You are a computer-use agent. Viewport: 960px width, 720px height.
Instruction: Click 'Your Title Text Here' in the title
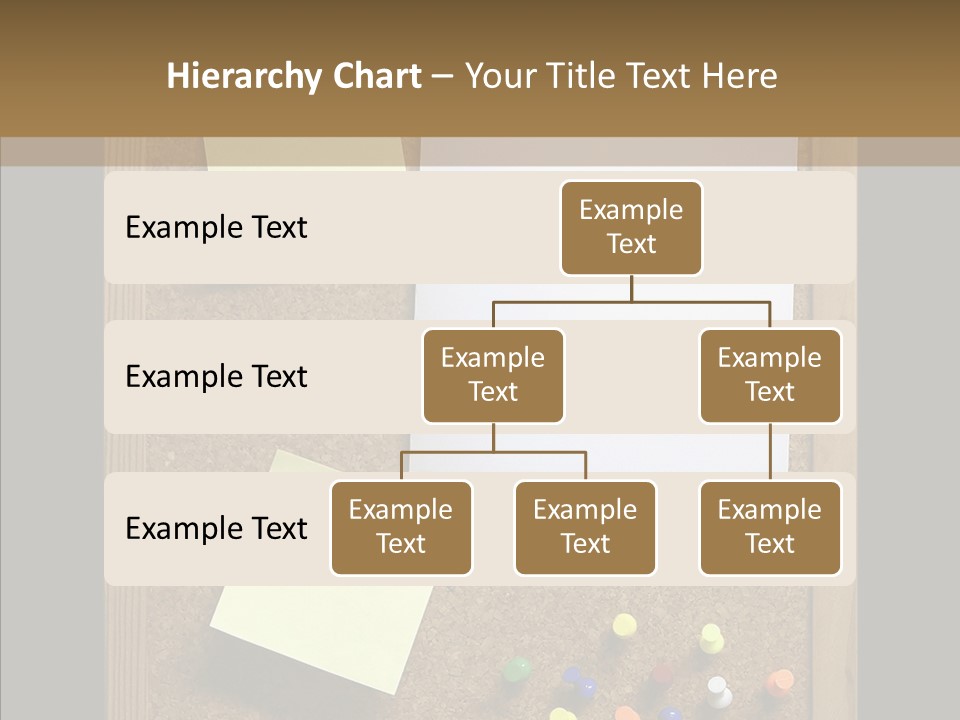pos(621,76)
